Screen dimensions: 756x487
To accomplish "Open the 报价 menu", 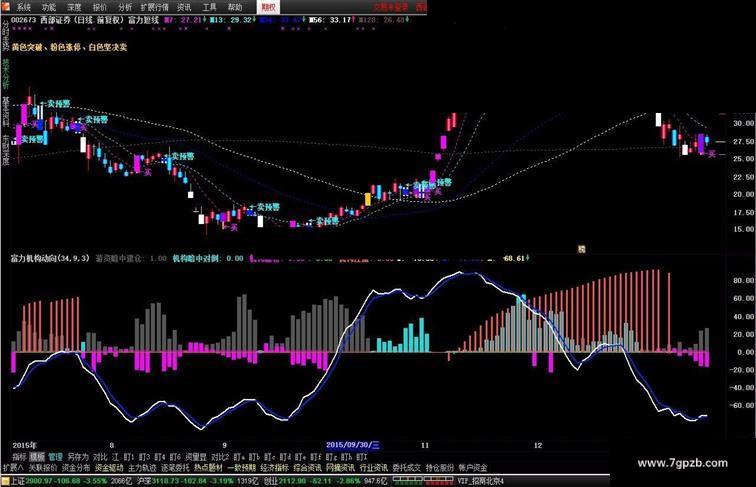I will [x=100, y=7].
